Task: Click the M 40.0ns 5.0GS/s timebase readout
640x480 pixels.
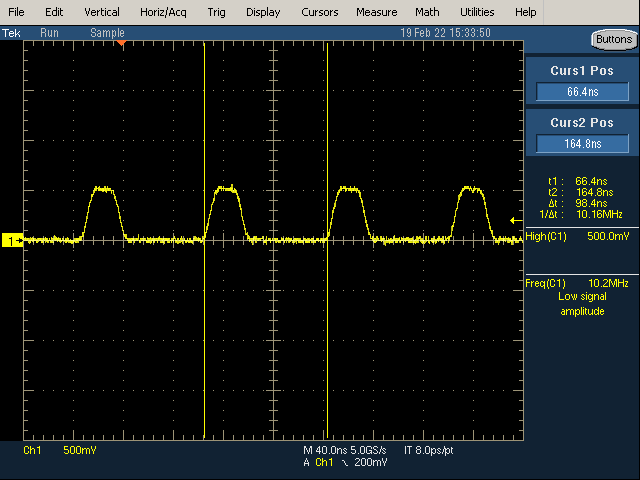Action: point(344,450)
